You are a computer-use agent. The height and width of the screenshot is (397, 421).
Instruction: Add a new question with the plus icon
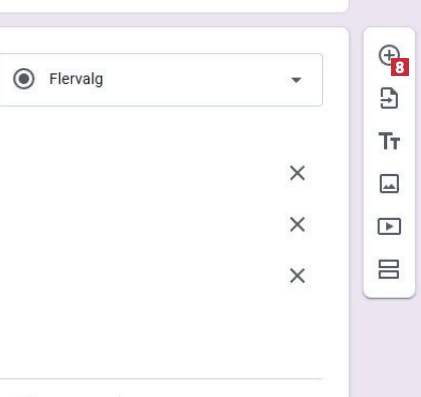tap(388, 55)
